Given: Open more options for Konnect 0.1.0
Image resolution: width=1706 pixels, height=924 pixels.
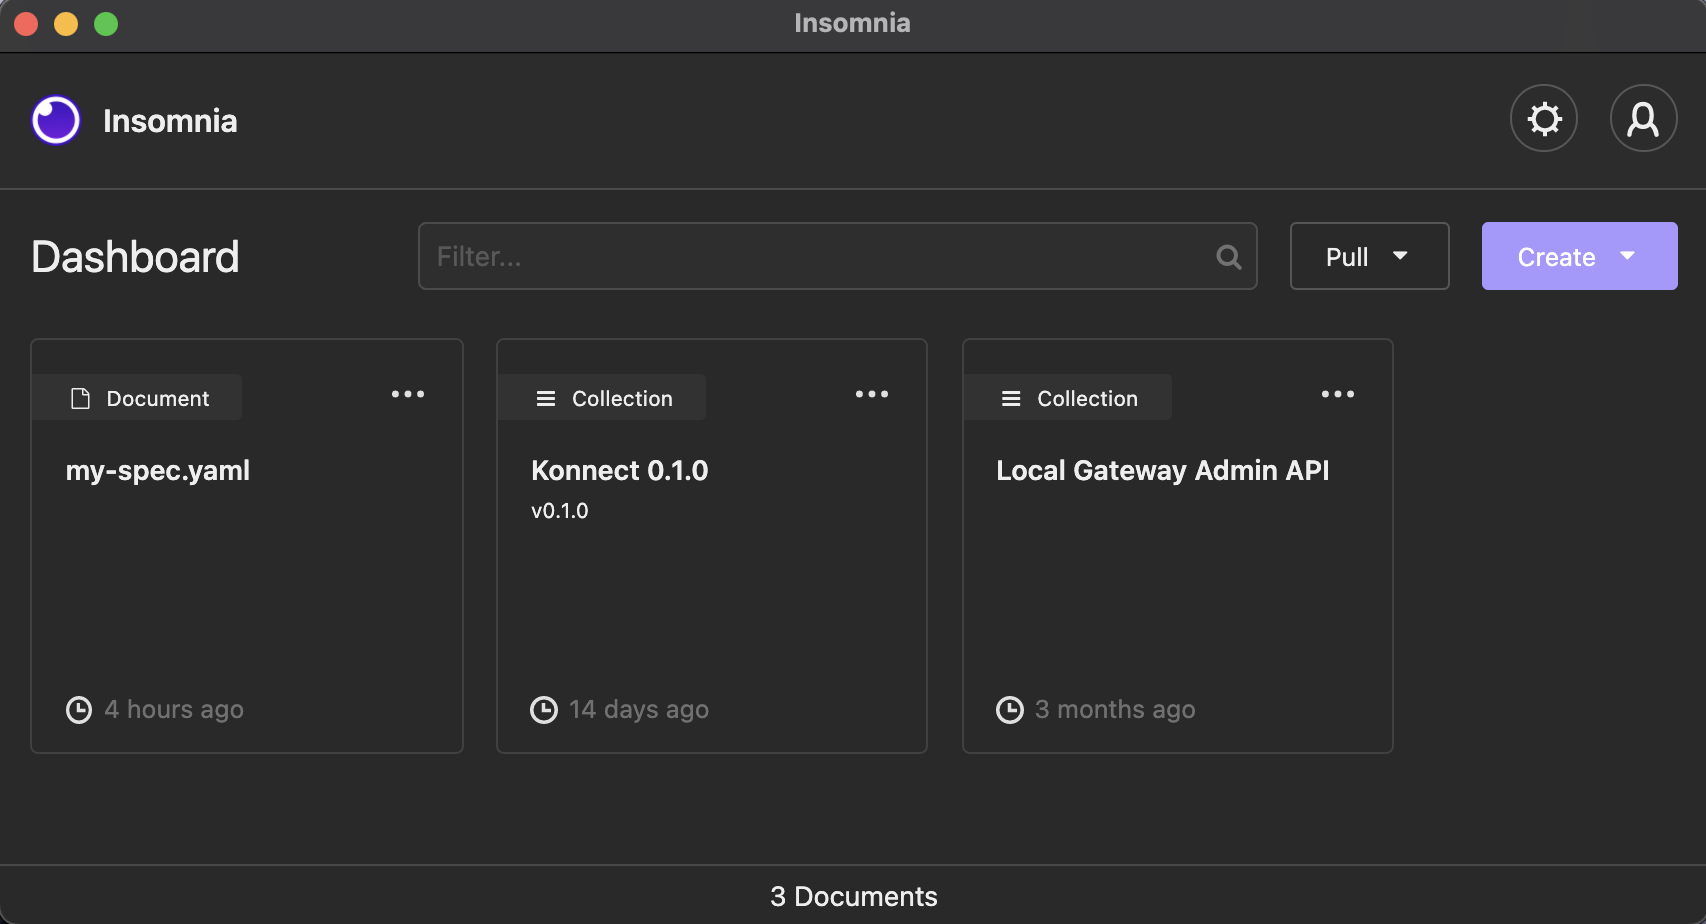Looking at the screenshot, I should 872,395.
